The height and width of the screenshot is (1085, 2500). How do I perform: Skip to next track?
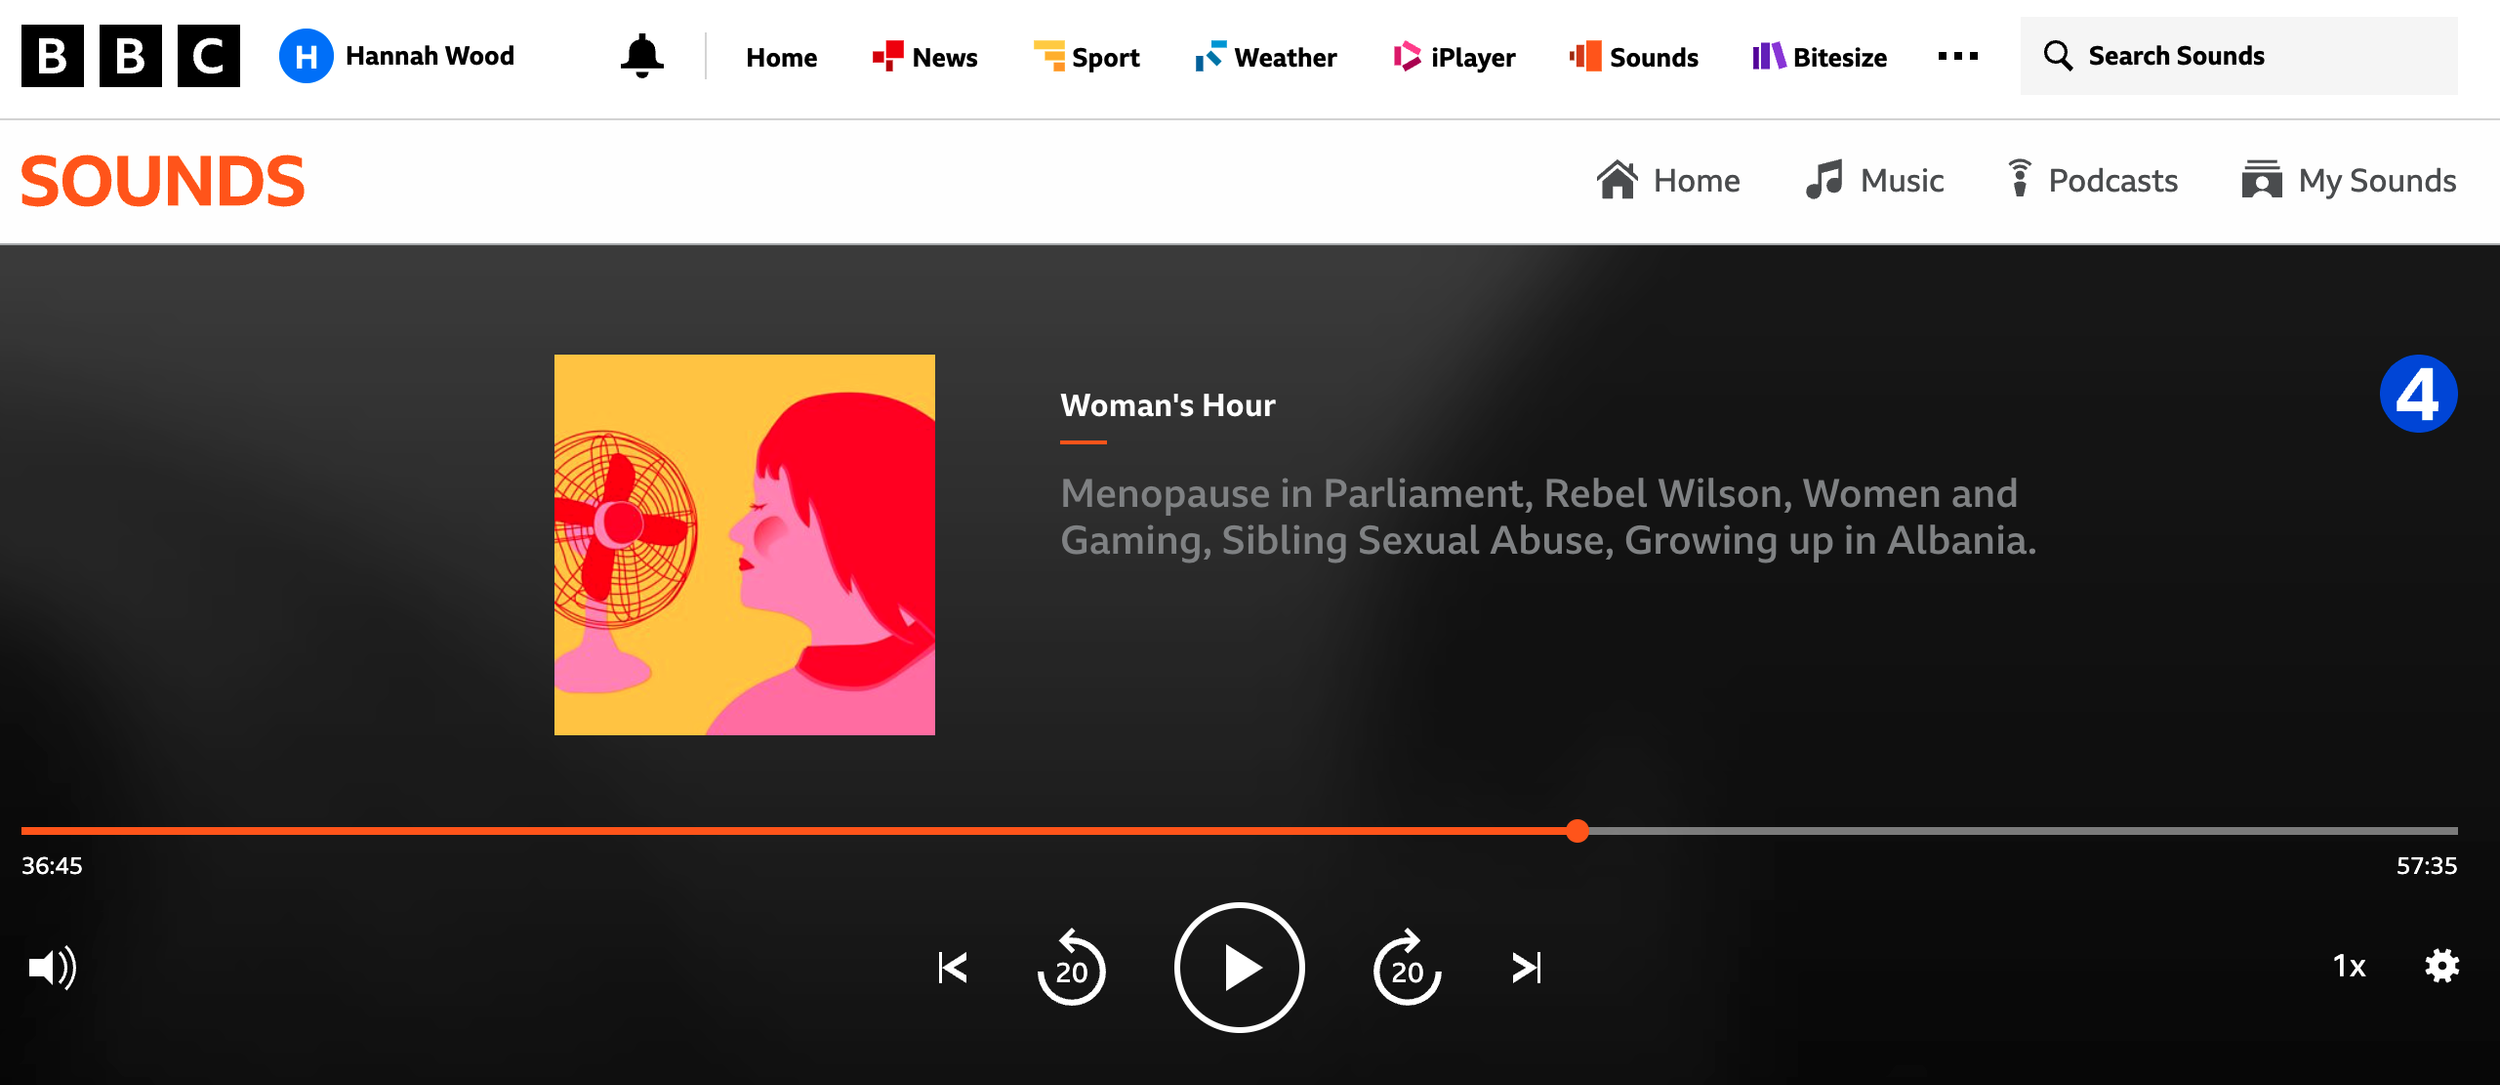point(1526,967)
